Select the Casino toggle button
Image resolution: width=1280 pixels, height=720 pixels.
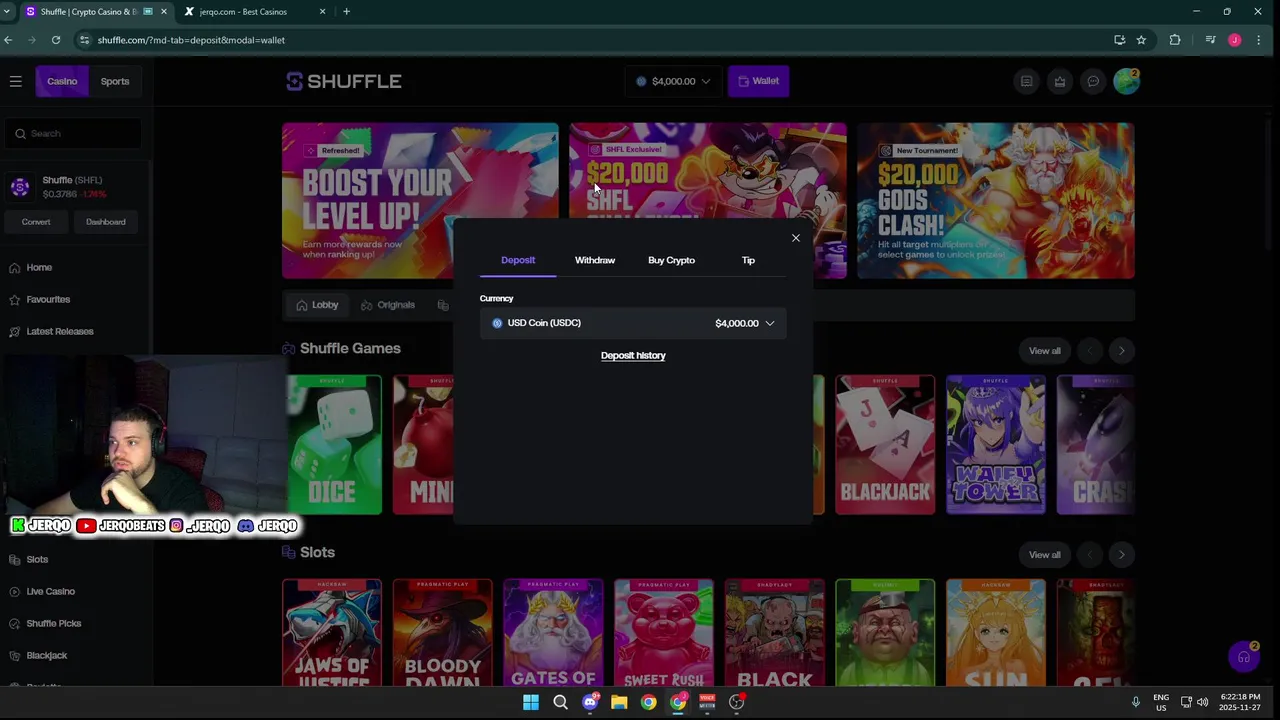pyautogui.click(x=62, y=81)
